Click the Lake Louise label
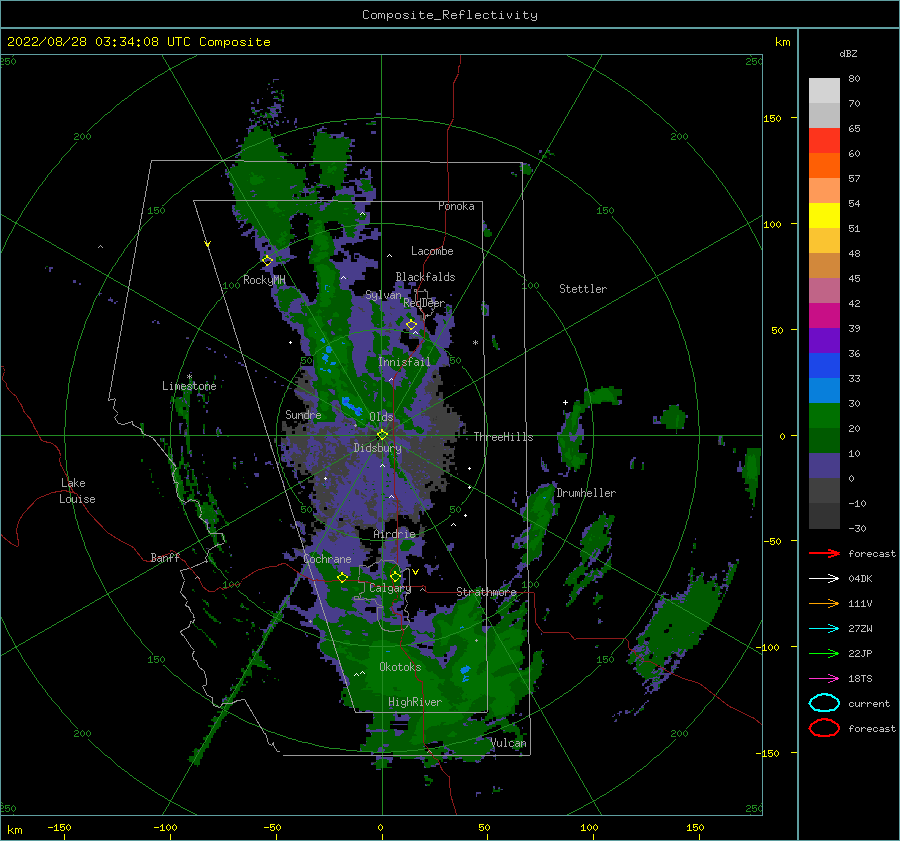 [77, 491]
